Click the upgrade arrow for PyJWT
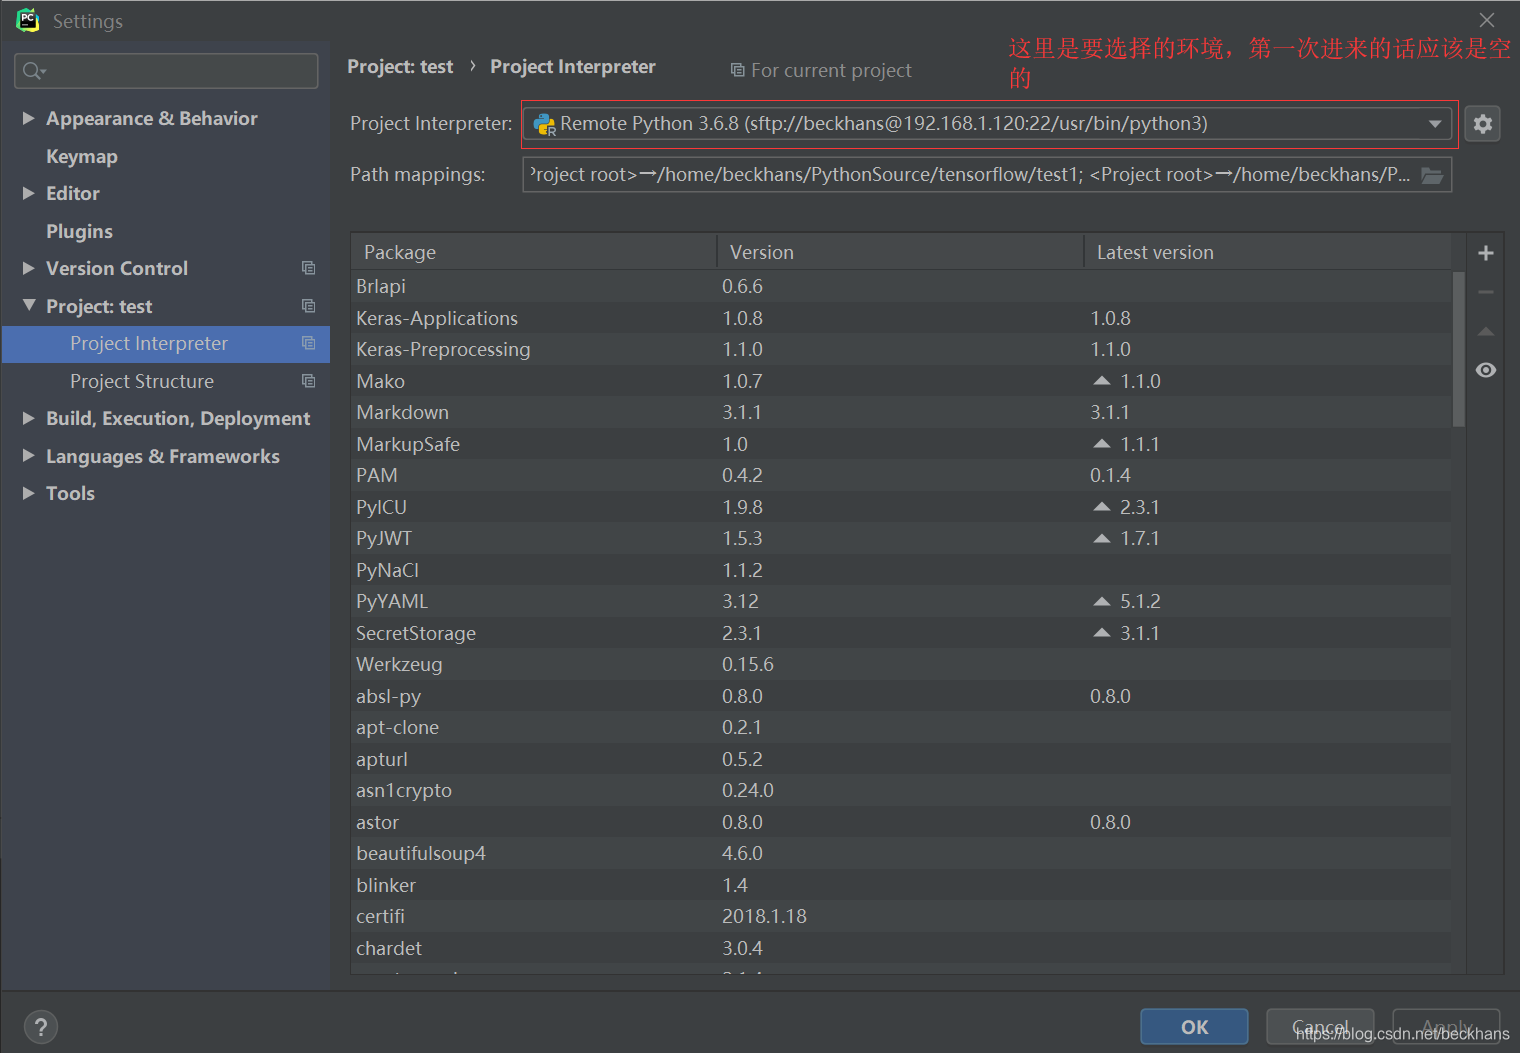Screen dimensions: 1520x1053 (1102, 538)
